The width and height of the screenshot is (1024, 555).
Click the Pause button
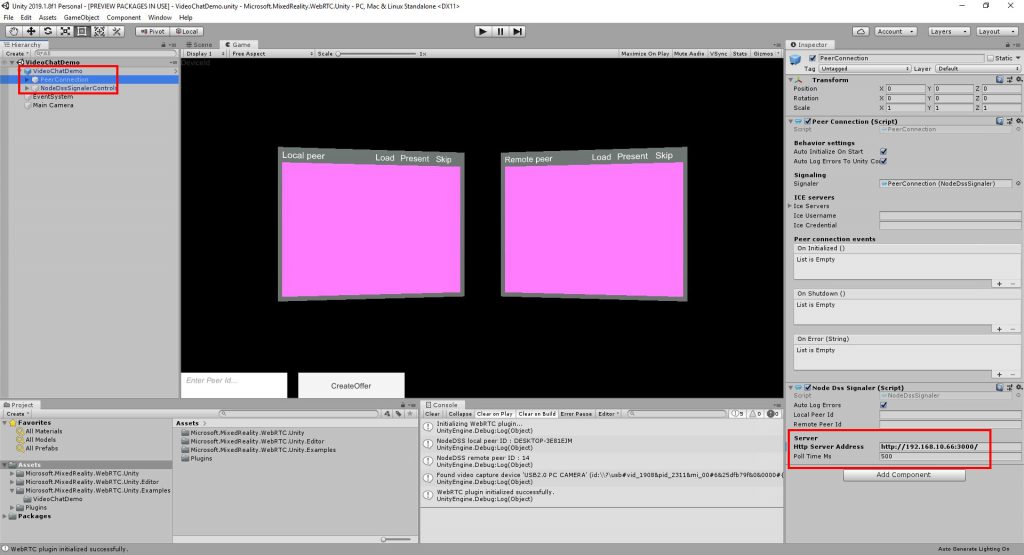[x=500, y=31]
